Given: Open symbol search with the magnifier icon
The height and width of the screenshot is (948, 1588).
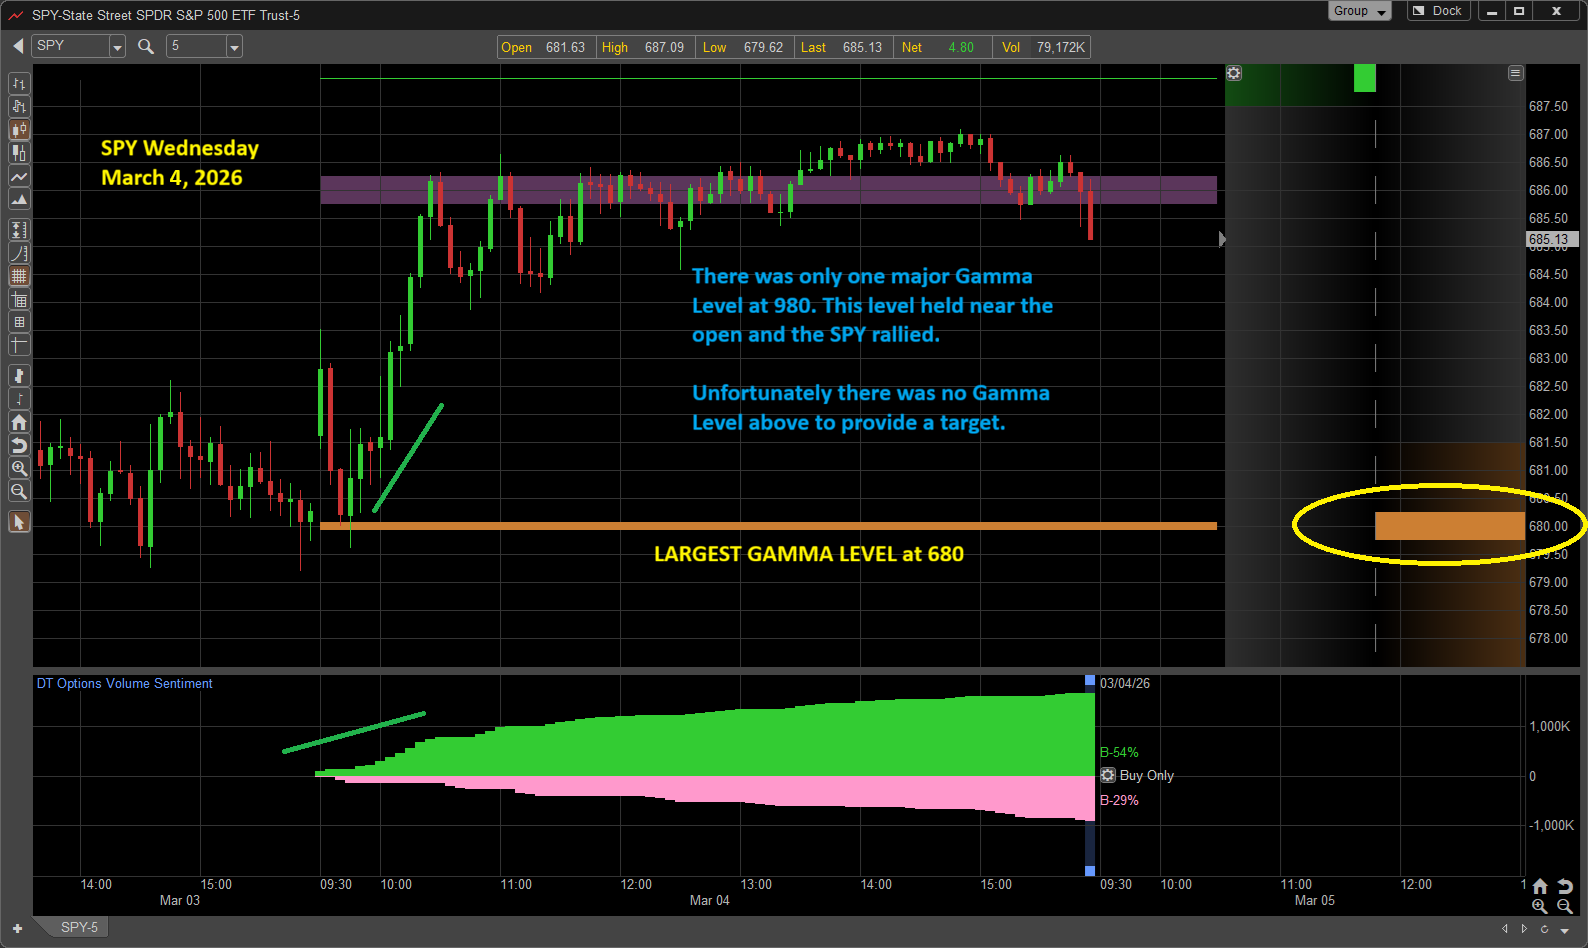Looking at the screenshot, I should (x=146, y=46).
